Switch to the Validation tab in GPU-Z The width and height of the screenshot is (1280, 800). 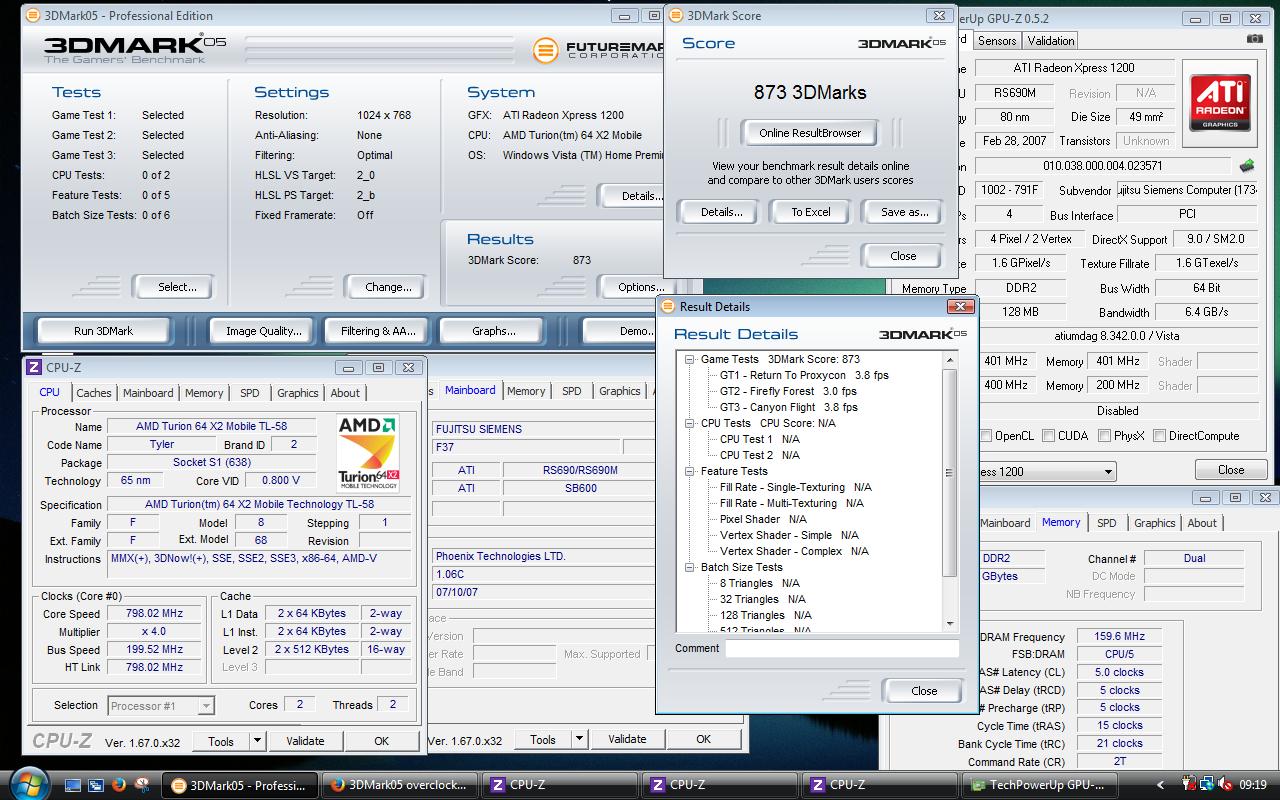click(x=1050, y=41)
